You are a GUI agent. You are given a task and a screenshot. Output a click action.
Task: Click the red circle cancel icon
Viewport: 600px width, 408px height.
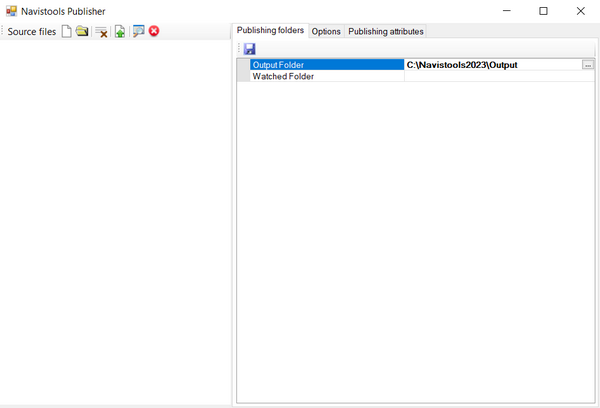(x=154, y=32)
